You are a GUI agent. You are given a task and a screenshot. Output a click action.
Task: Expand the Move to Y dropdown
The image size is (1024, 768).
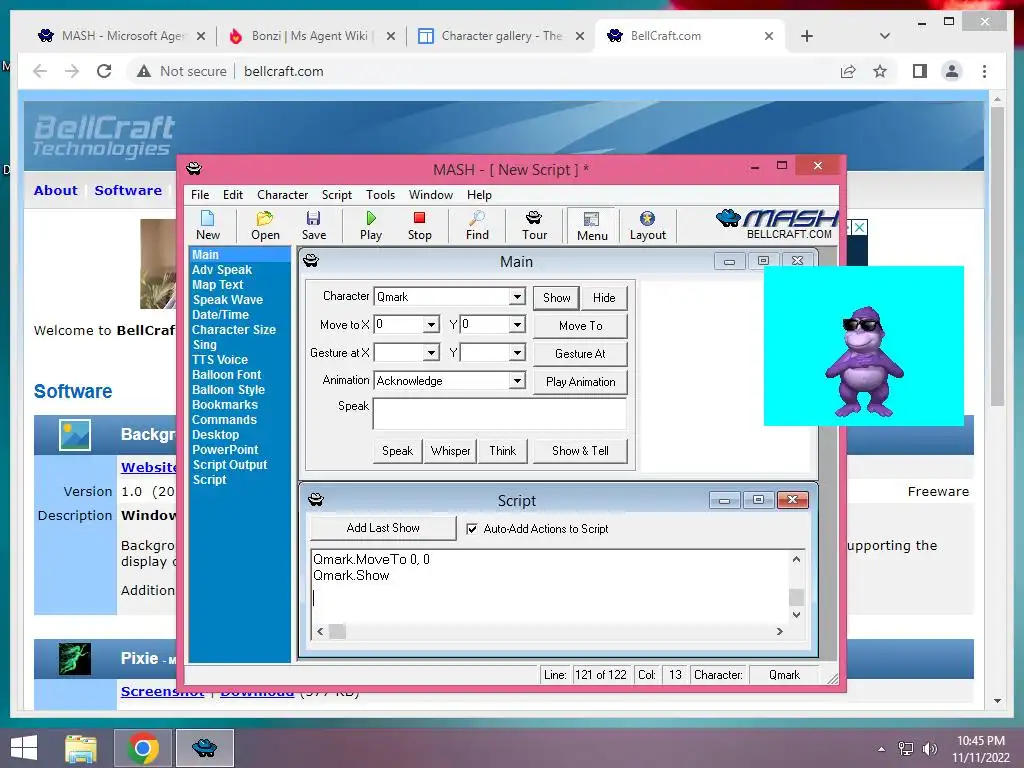pyautogui.click(x=517, y=325)
